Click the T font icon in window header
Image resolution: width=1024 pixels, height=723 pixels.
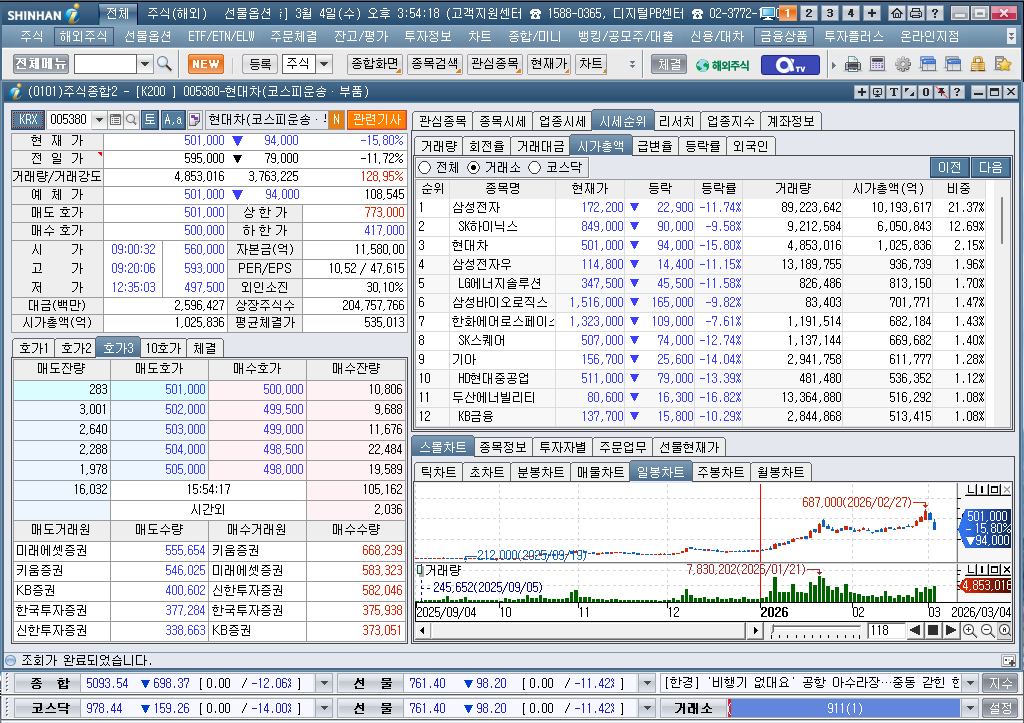[x=893, y=92]
